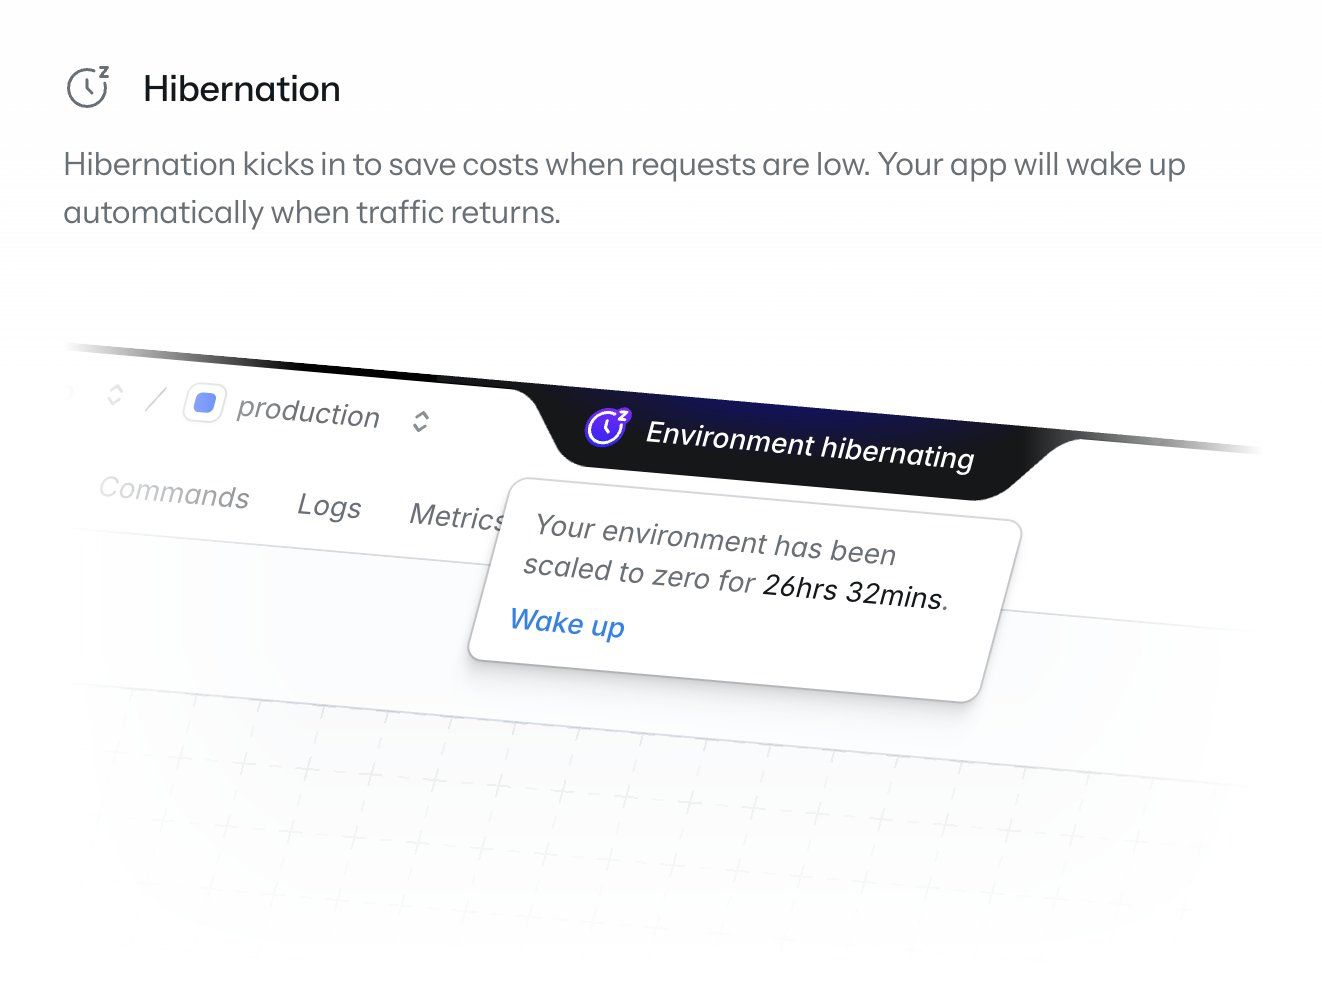Select the production environment name
1322x986 pixels.
click(x=308, y=412)
